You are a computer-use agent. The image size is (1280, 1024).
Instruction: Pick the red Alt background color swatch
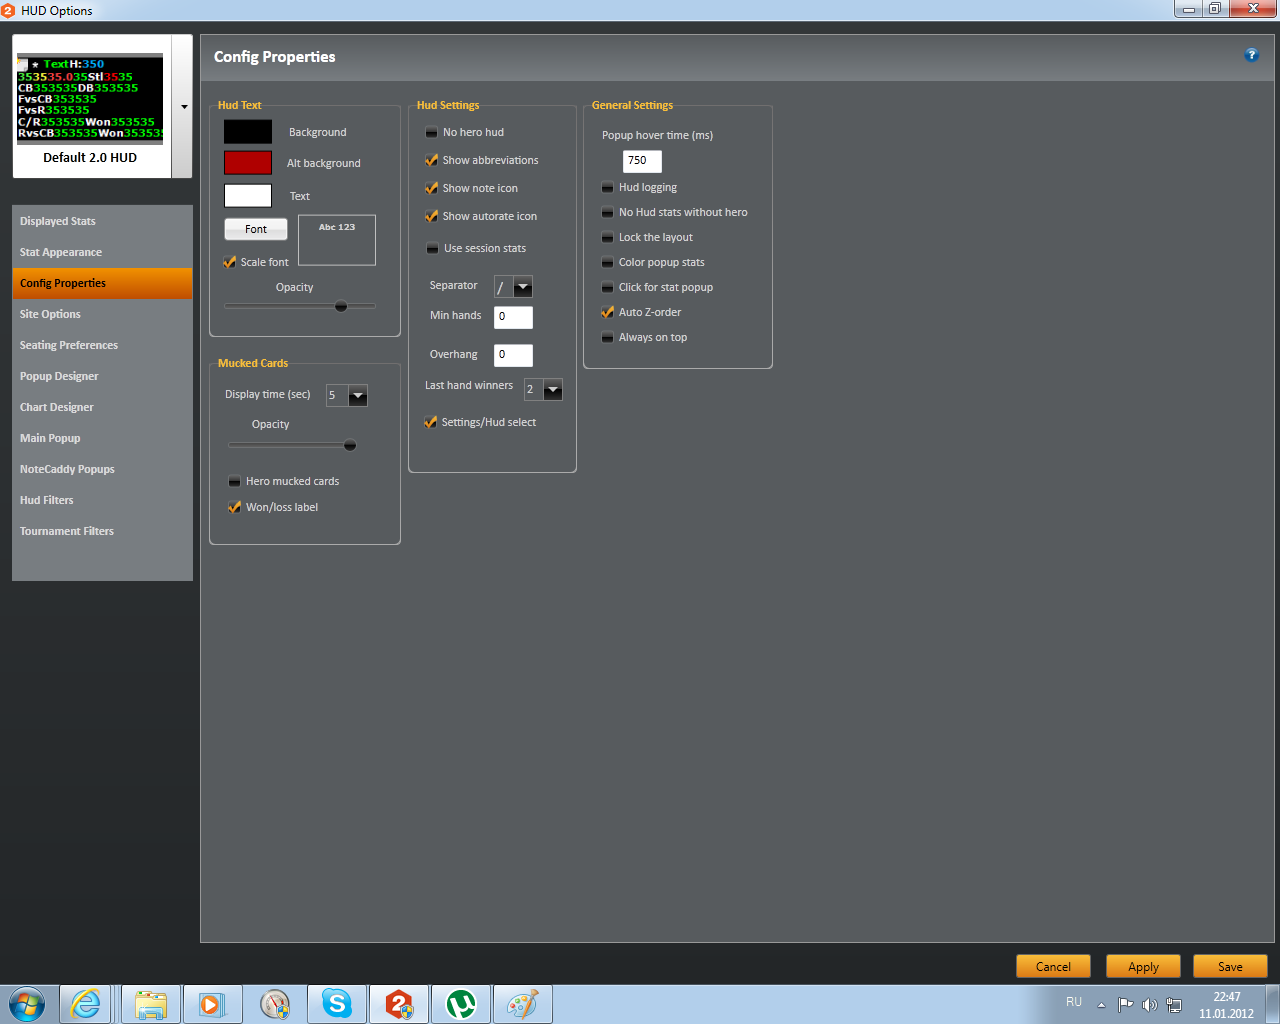(x=248, y=163)
